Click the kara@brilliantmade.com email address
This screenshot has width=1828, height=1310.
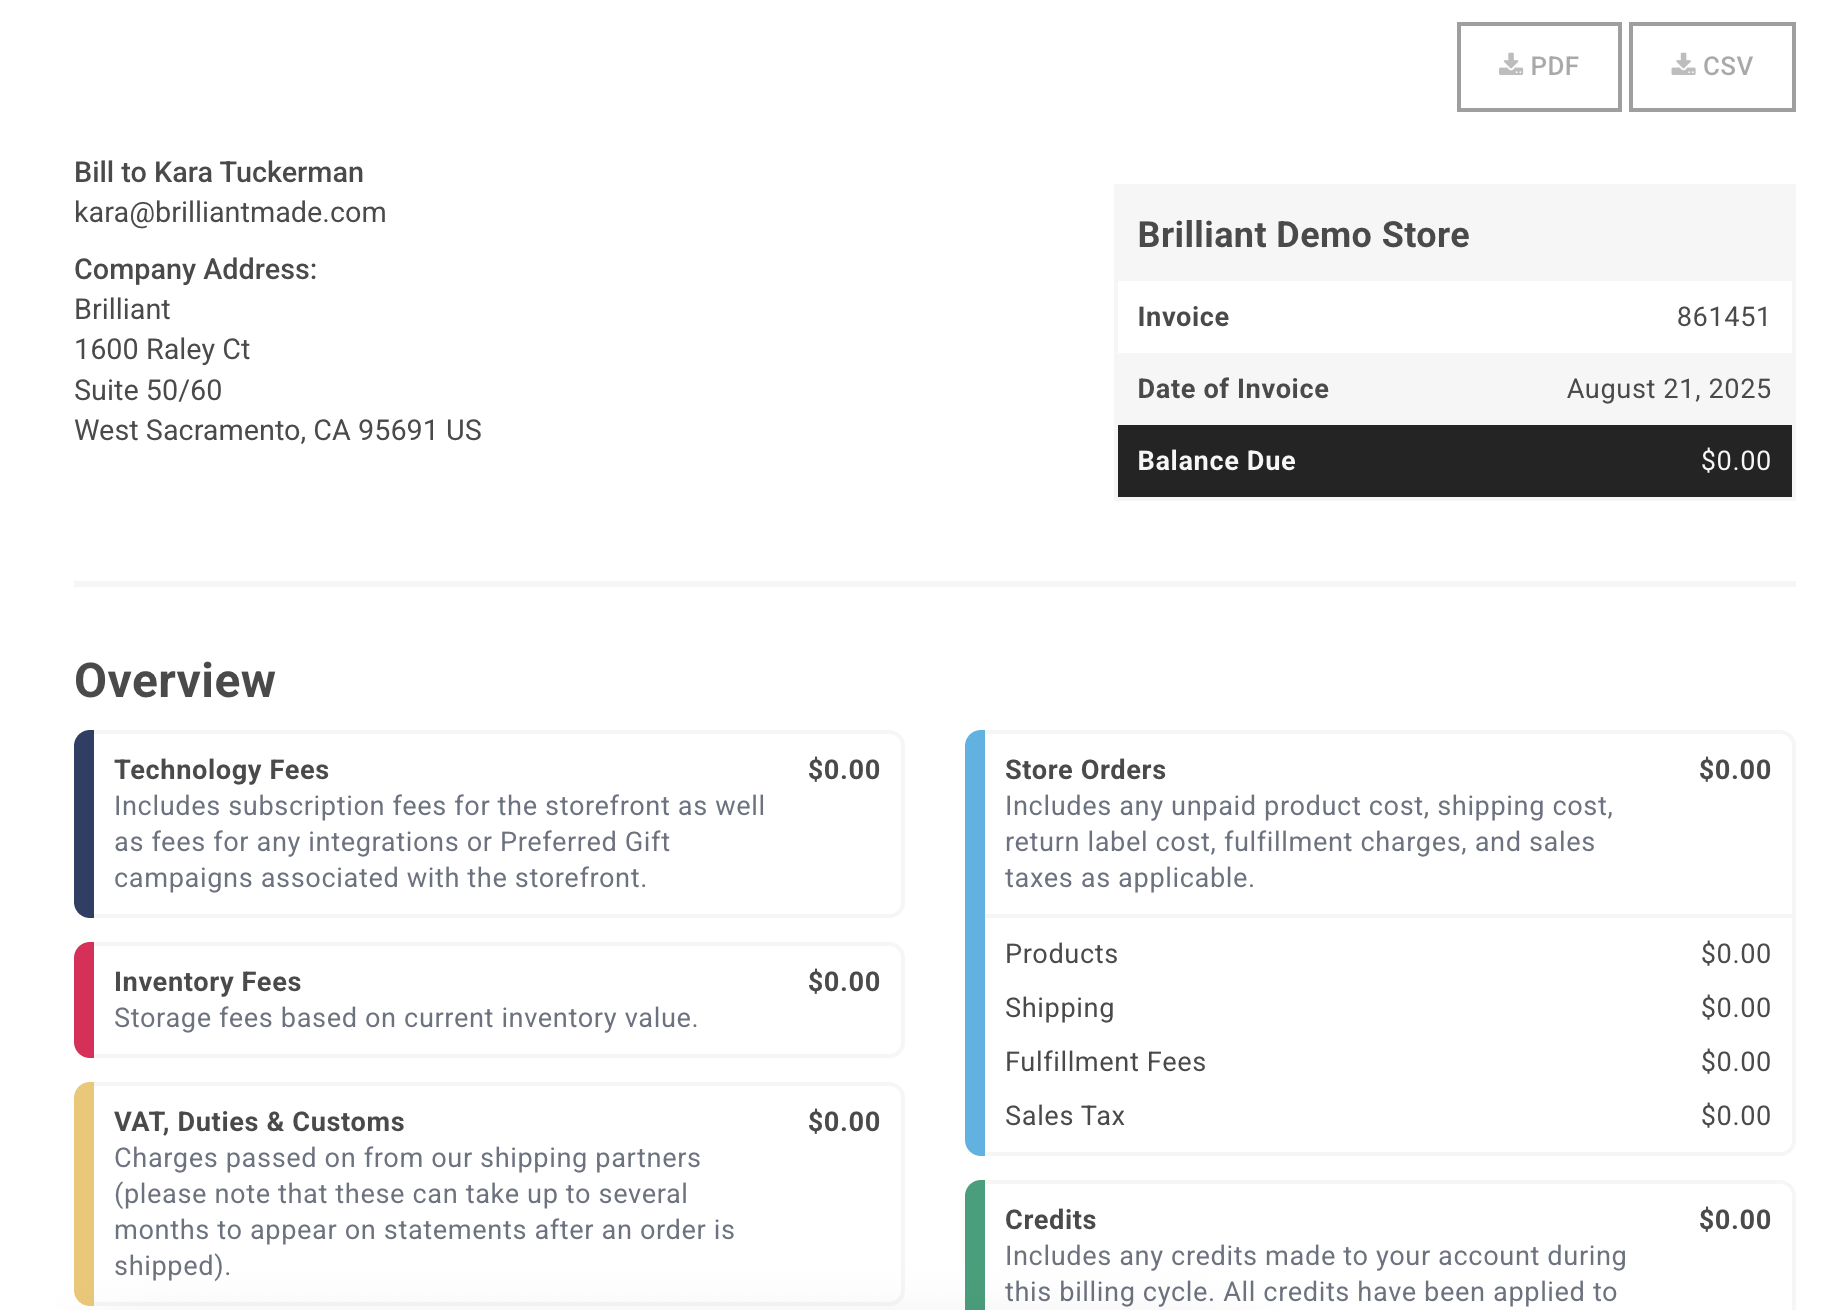(230, 212)
